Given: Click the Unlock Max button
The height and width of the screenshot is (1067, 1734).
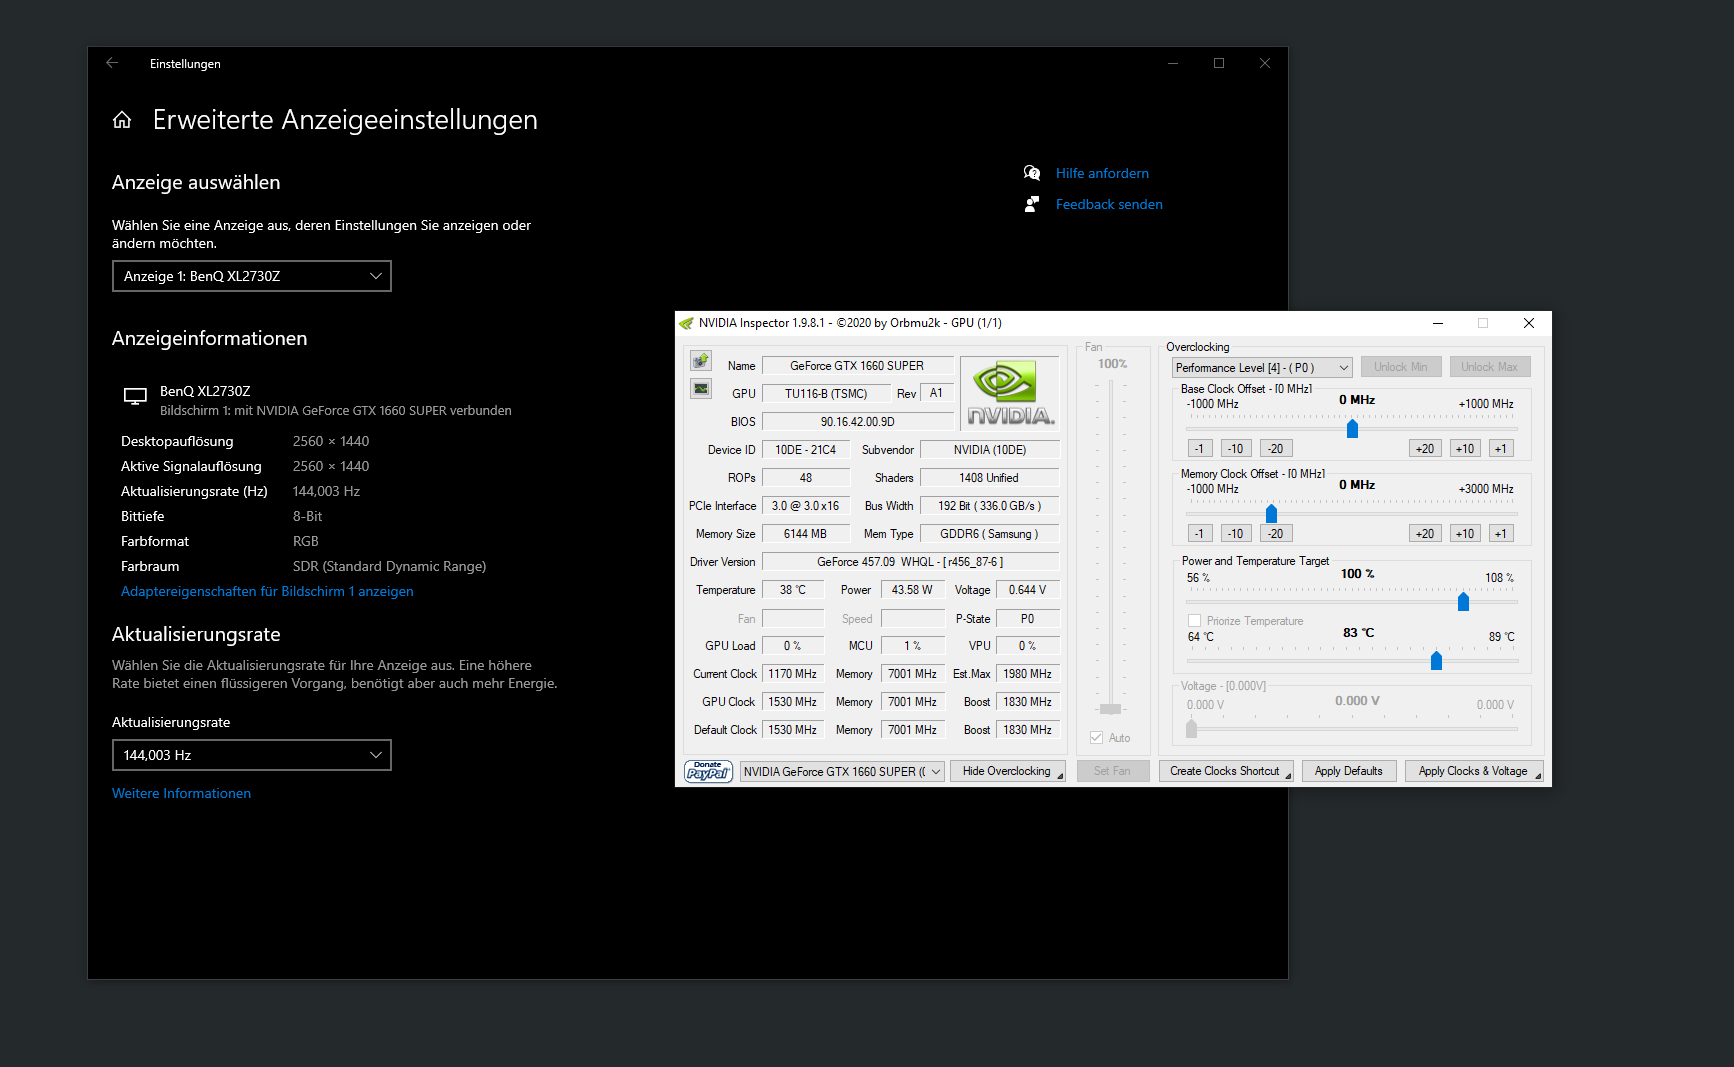Looking at the screenshot, I should pos(1490,367).
